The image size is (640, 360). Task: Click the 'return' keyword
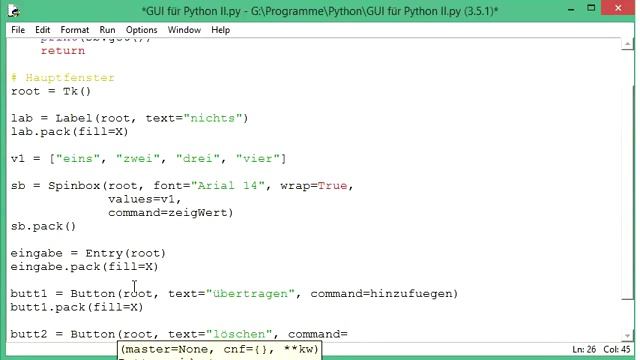(x=63, y=51)
